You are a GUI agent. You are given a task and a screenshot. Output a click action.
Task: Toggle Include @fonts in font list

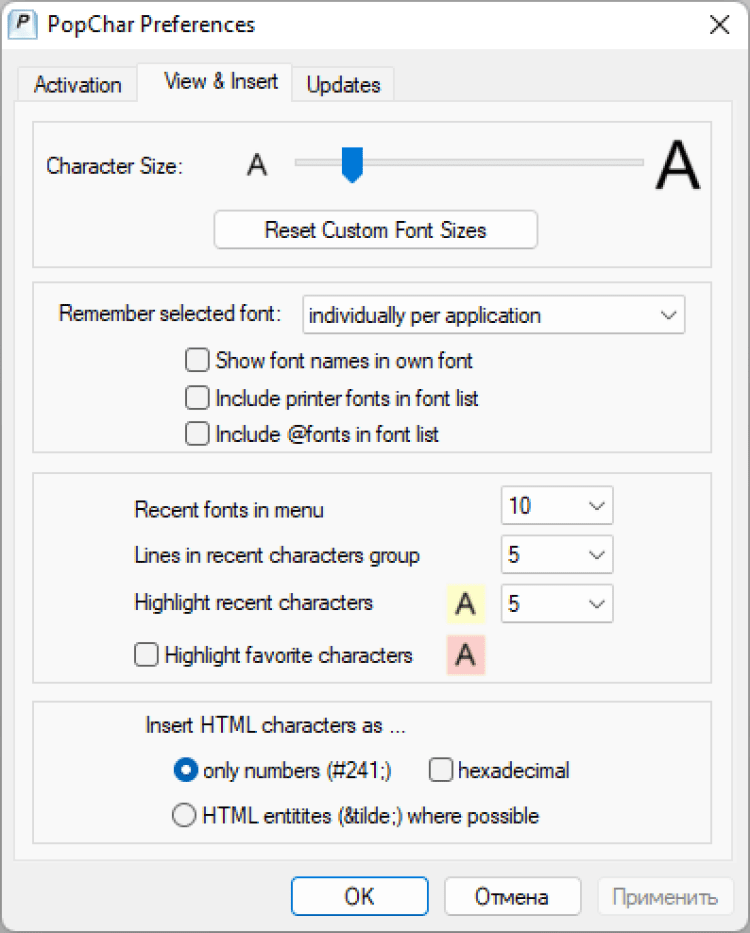click(198, 435)
